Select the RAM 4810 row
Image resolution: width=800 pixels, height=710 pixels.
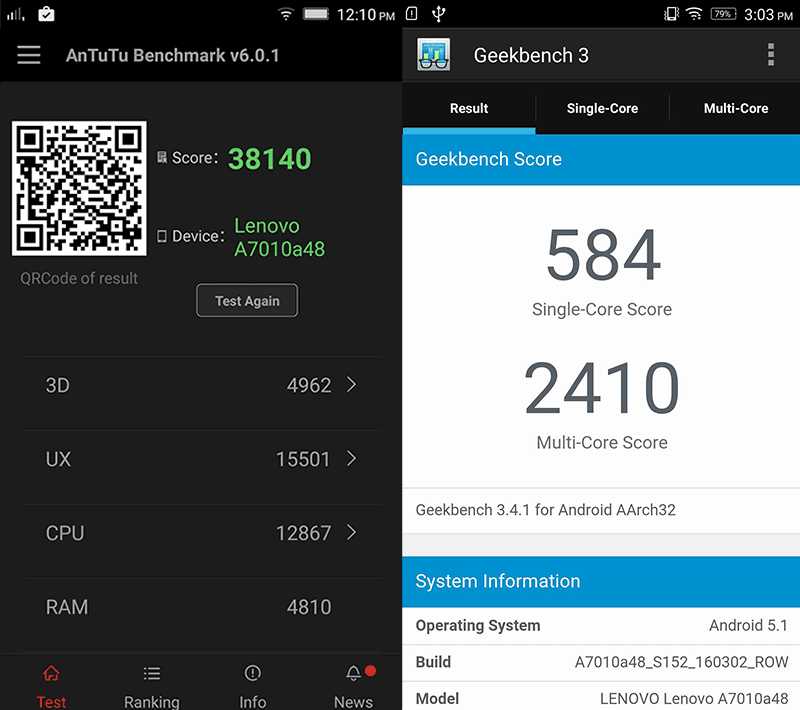pos(203,607)
